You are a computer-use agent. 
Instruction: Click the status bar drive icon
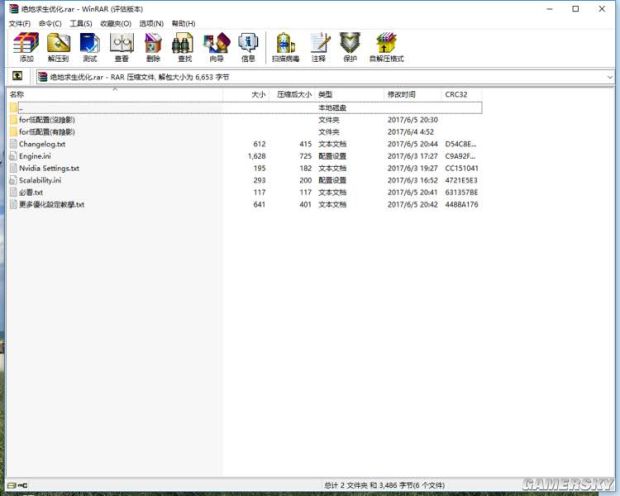coord(12,485)
